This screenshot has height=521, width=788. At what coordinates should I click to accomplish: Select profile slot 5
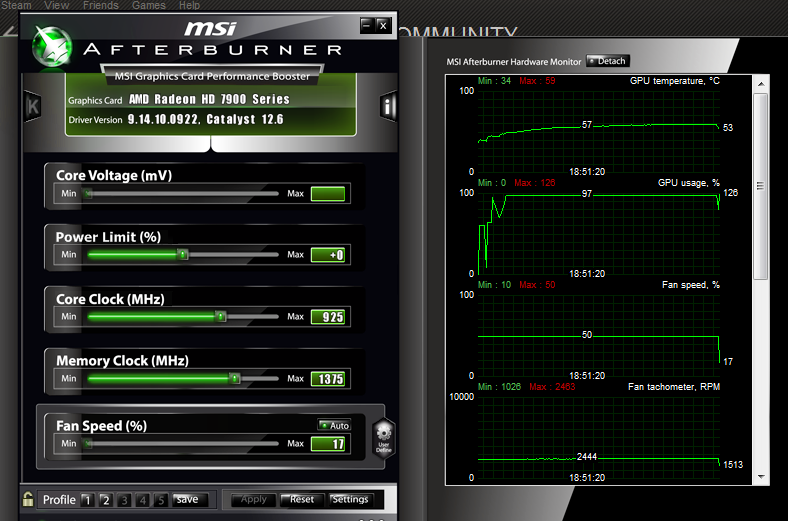point(159,499)
